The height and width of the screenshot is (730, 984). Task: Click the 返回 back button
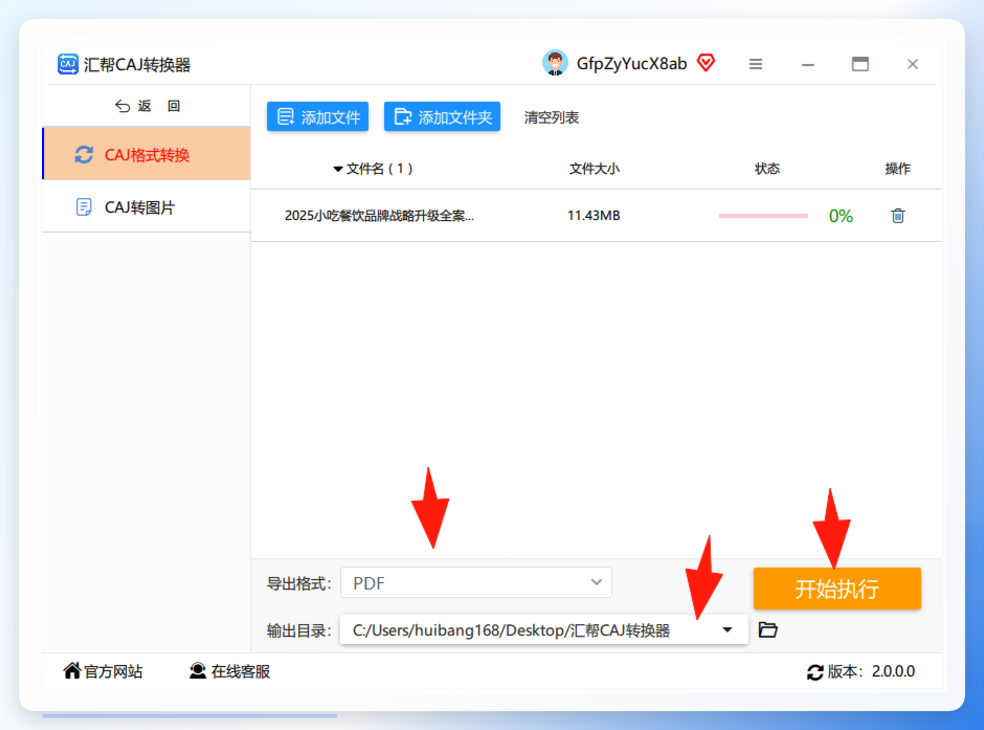(148, 106)
